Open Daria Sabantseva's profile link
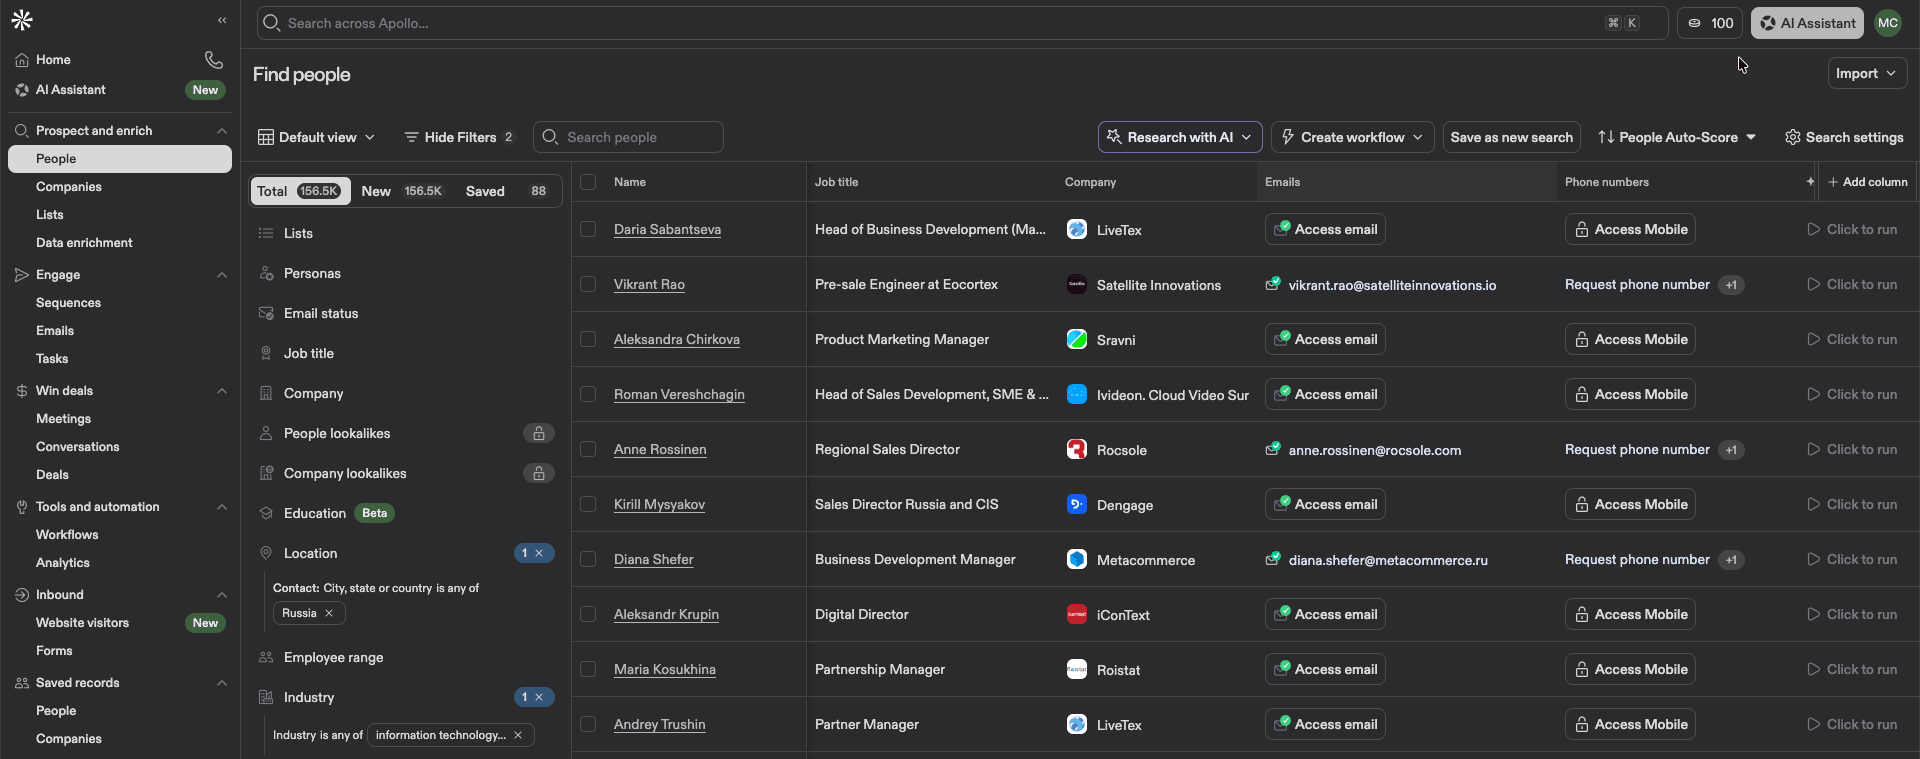This screenshot has width=1920, height=759. [x=667, y=229]
